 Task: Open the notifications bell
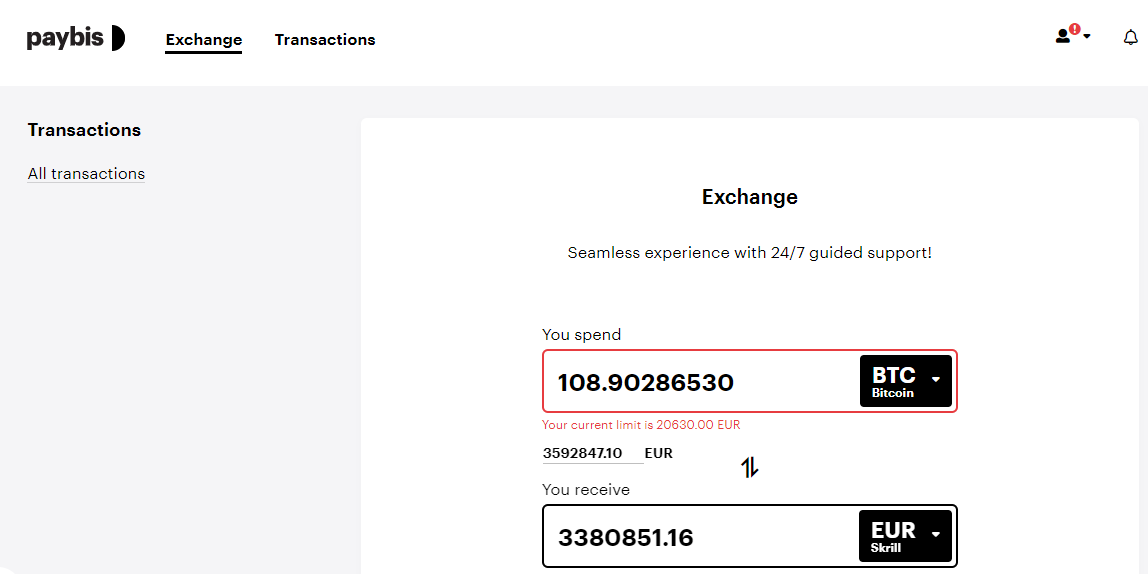[x=1130, y=37]
